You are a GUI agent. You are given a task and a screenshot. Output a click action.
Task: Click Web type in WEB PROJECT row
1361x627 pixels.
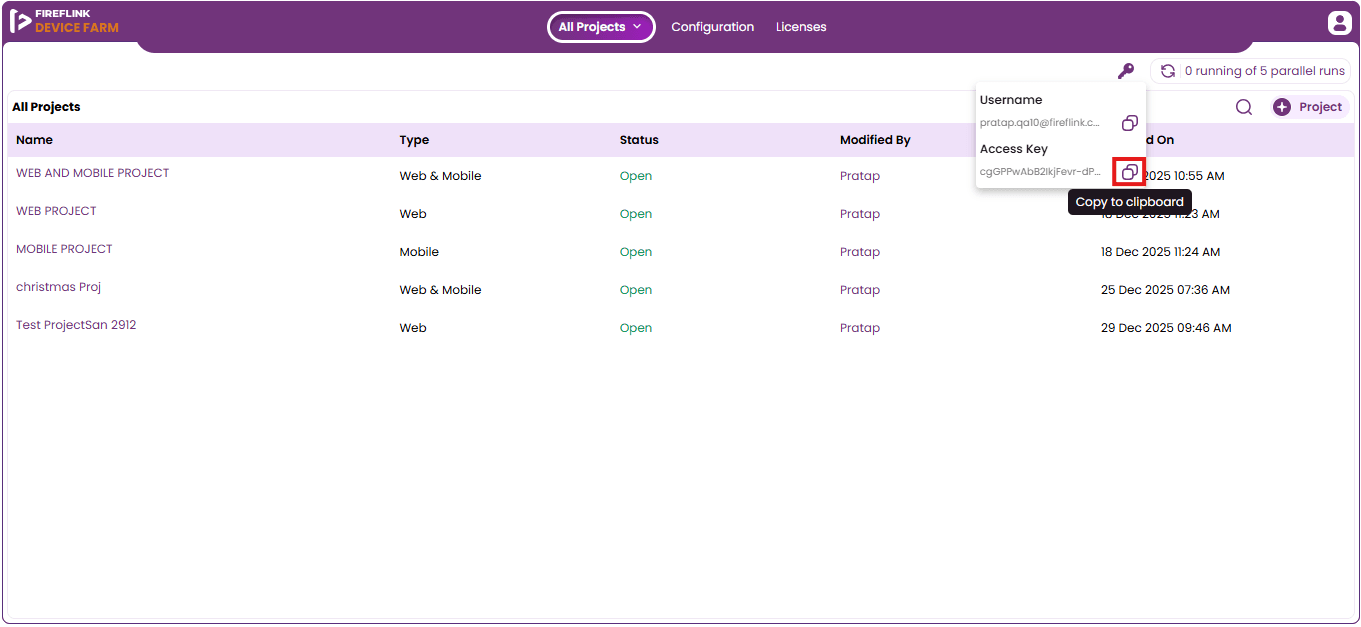413,214
